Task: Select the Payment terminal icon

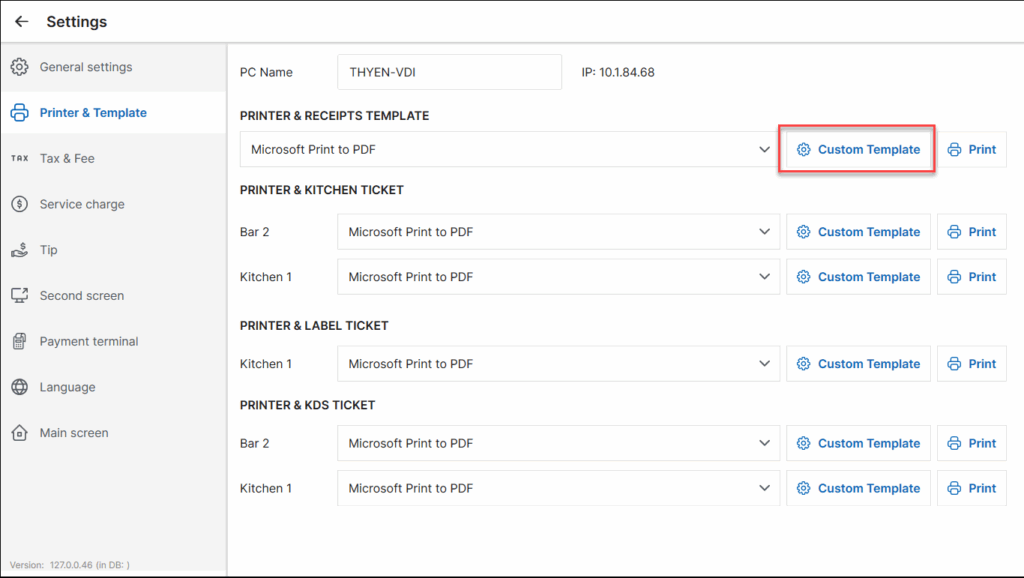Action: 20,341
